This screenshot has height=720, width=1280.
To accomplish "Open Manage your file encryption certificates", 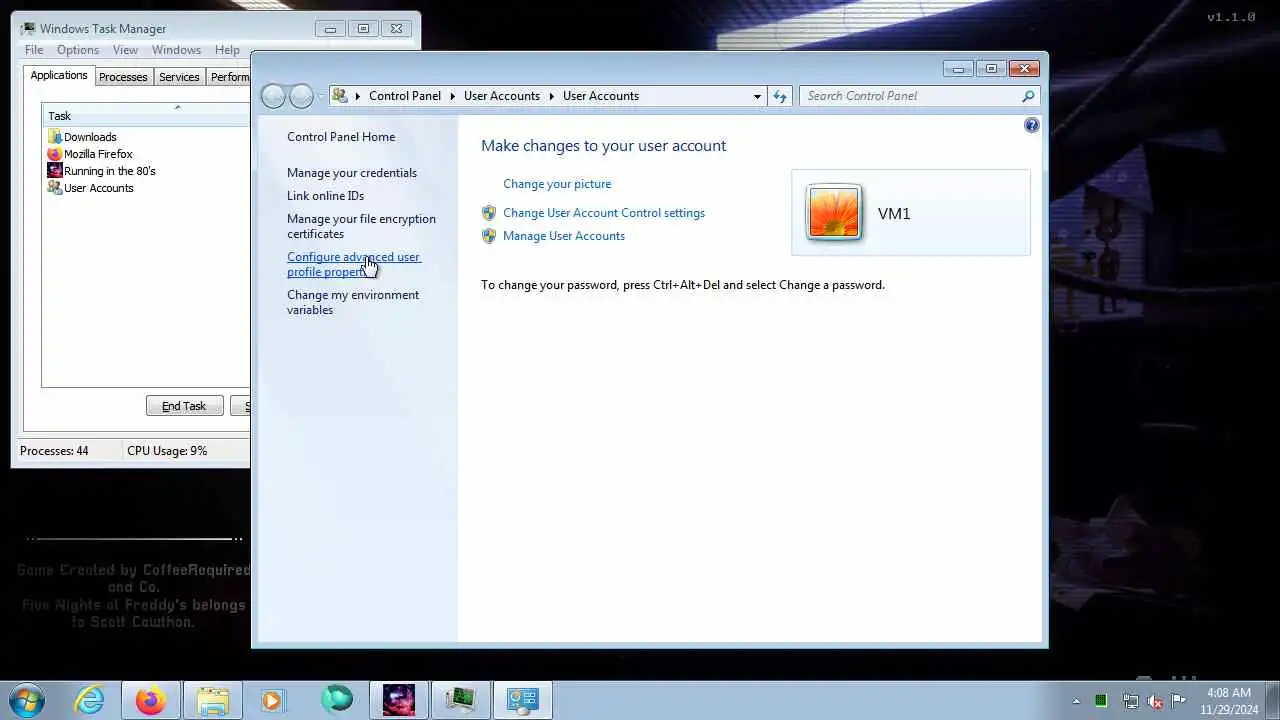I will pyautogui.click(x=361, y=226).
